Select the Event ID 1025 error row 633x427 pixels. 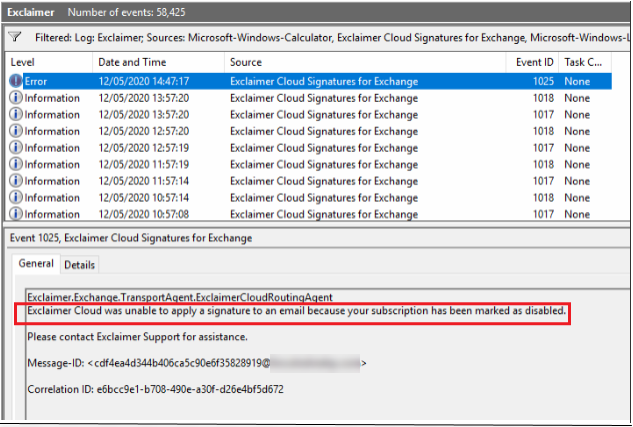[x=300, y=80]
